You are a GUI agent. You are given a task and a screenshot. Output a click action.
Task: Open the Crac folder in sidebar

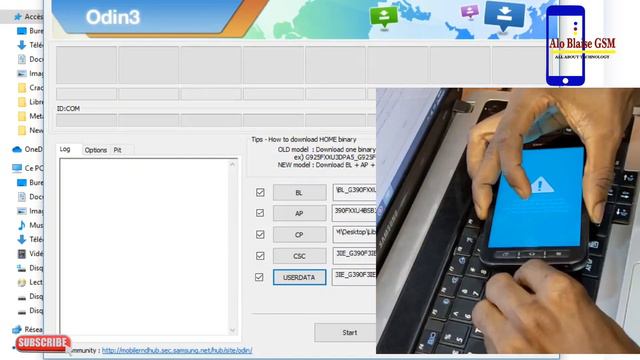22,88
